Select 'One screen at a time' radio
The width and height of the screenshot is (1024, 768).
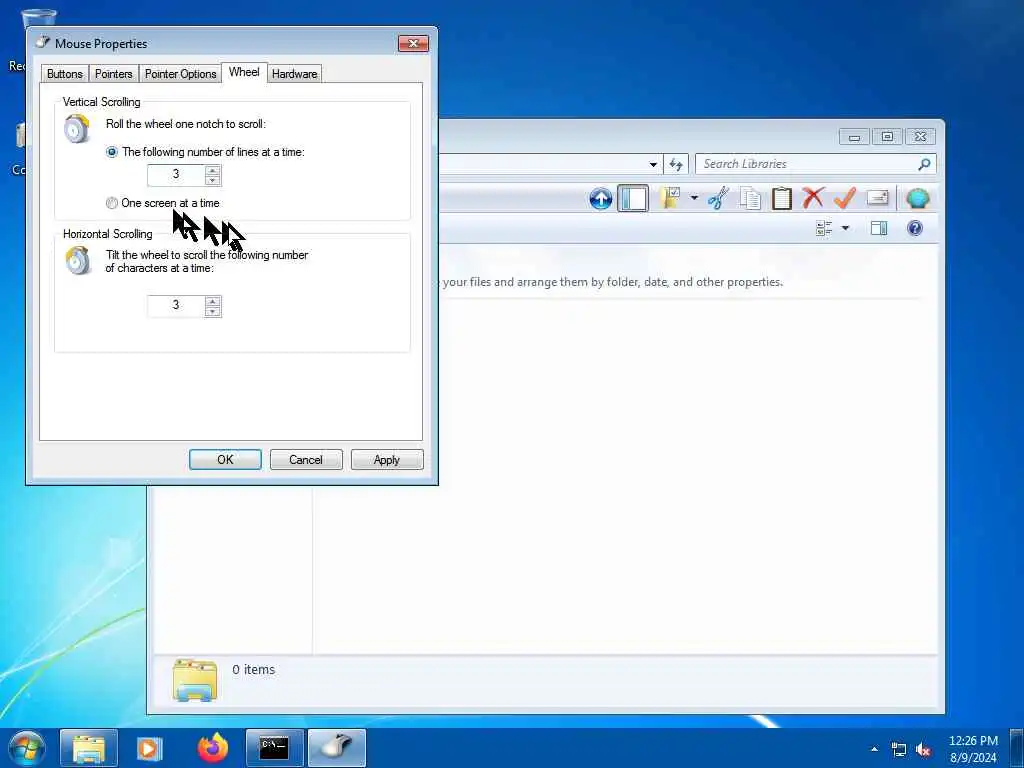(x=112, y=203)
